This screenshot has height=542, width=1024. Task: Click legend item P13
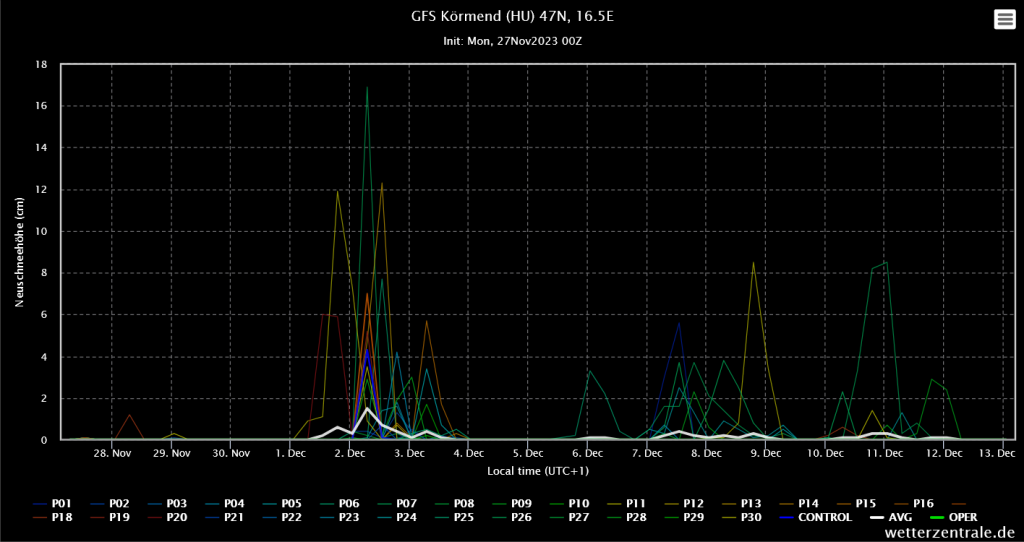(752, 503)
